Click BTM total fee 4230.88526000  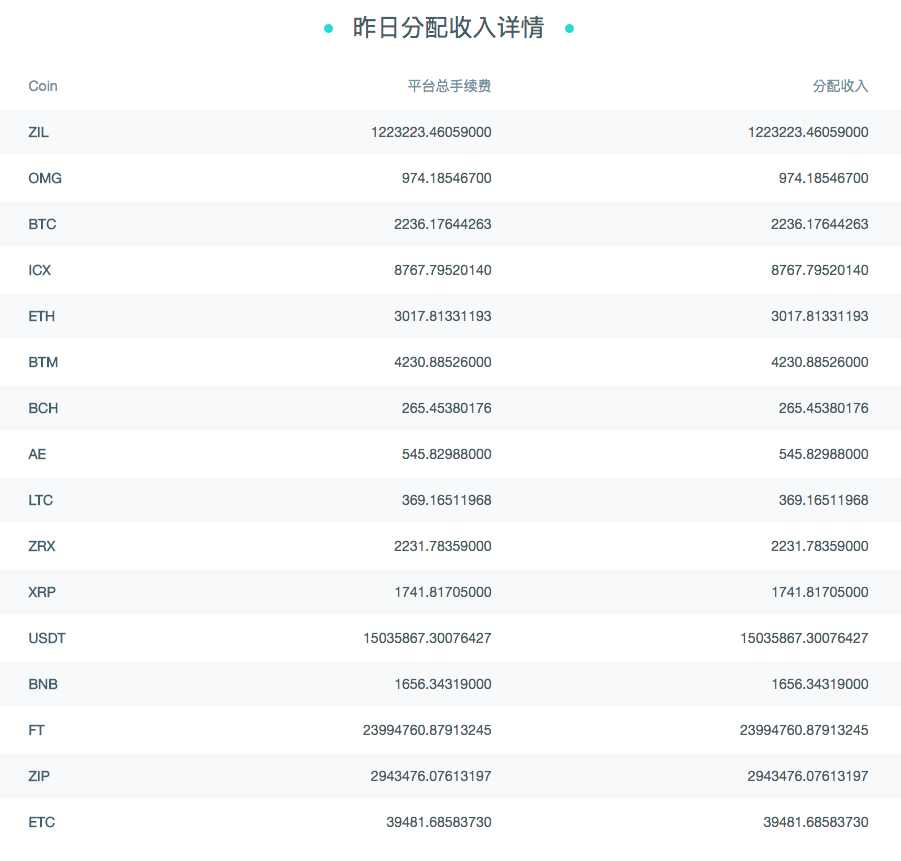(442, 362)
